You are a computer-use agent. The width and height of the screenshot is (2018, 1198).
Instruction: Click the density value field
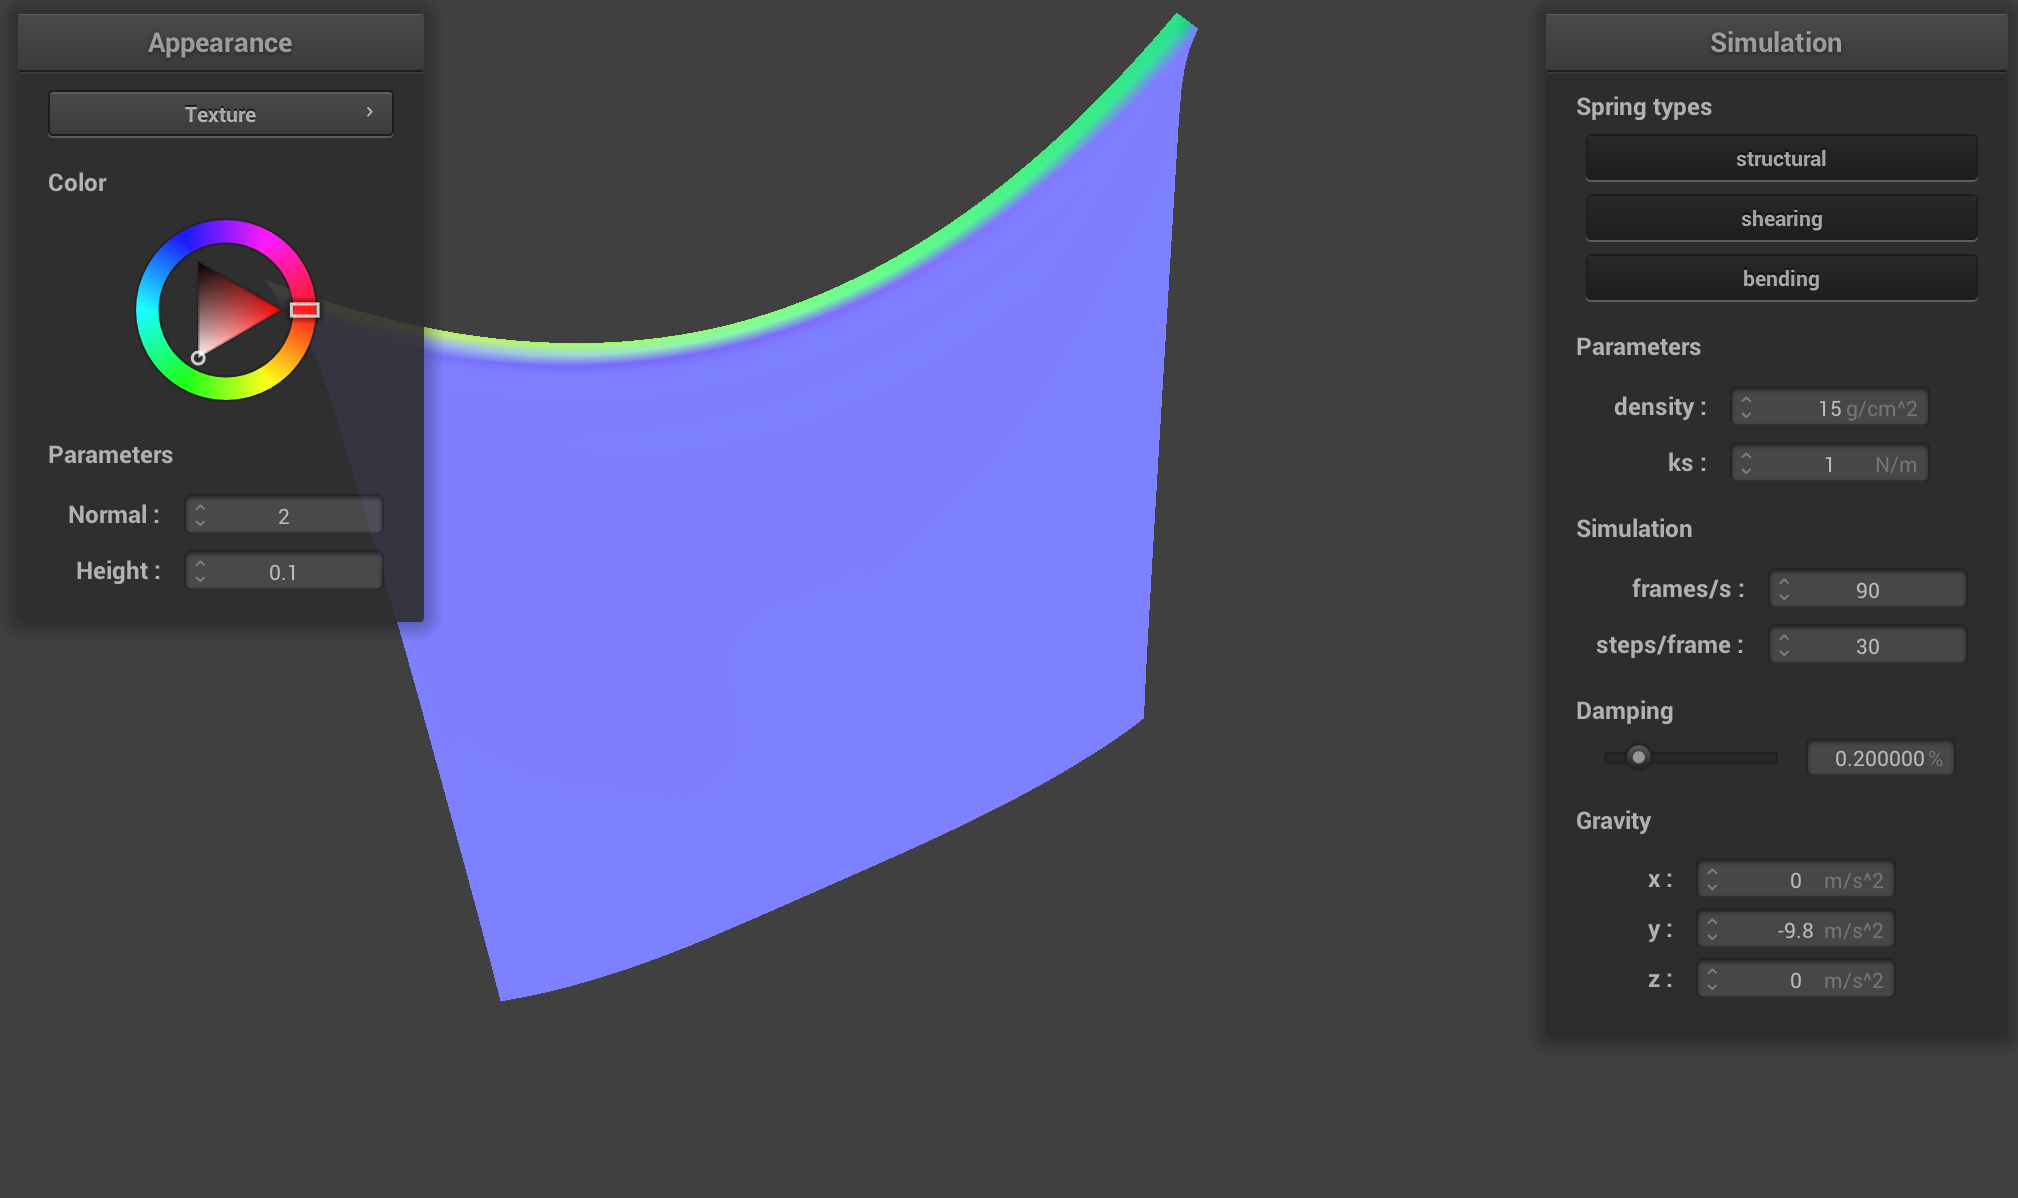click(x=1830, y=407)
